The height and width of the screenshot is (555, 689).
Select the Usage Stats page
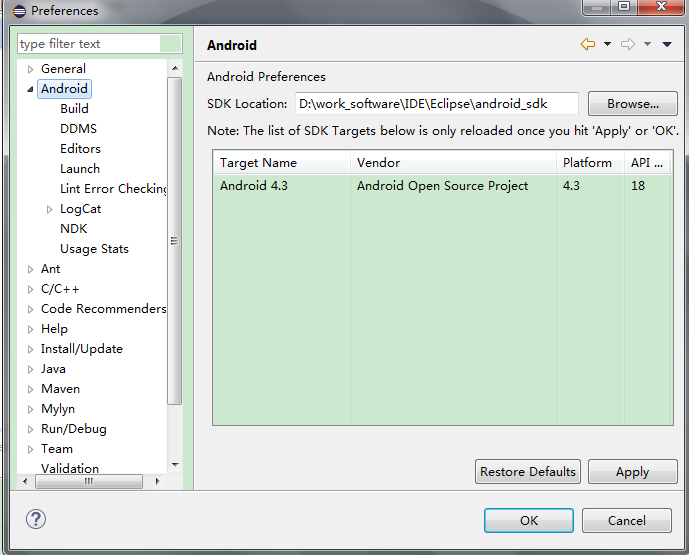[x=94, y=249]
